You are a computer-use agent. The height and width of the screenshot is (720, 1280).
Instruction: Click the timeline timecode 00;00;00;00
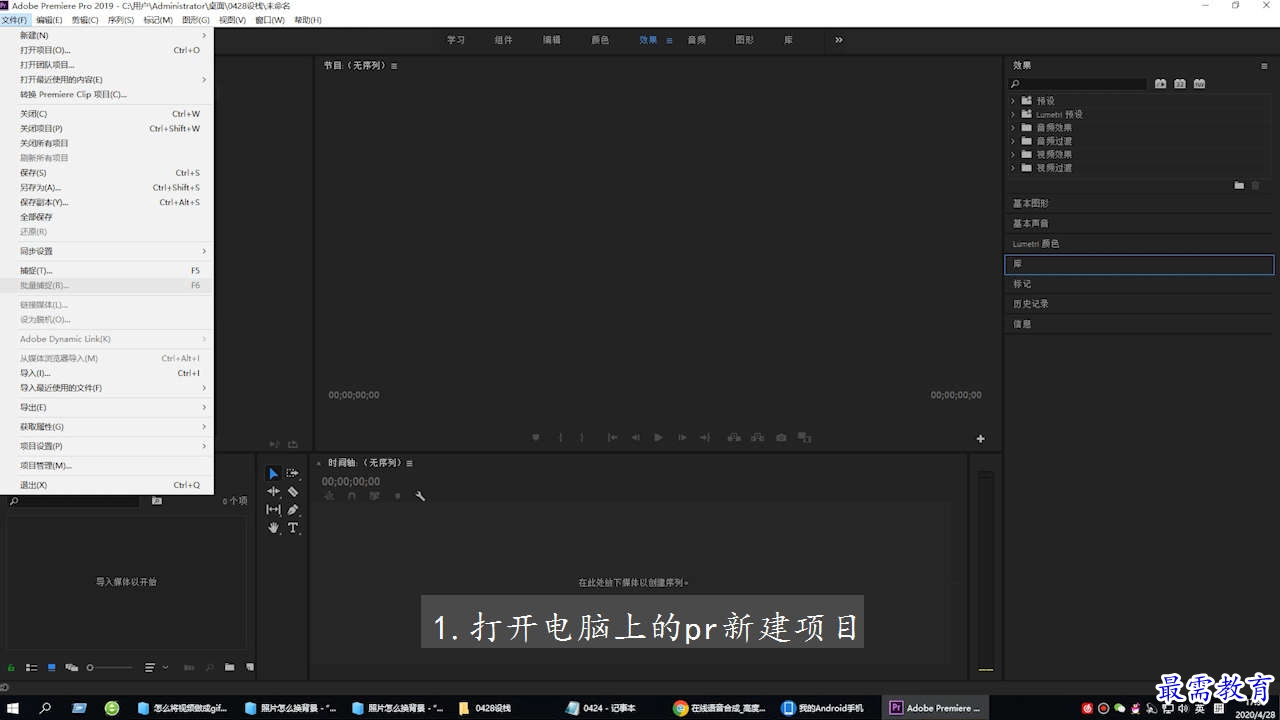click(x=351, y=481)
